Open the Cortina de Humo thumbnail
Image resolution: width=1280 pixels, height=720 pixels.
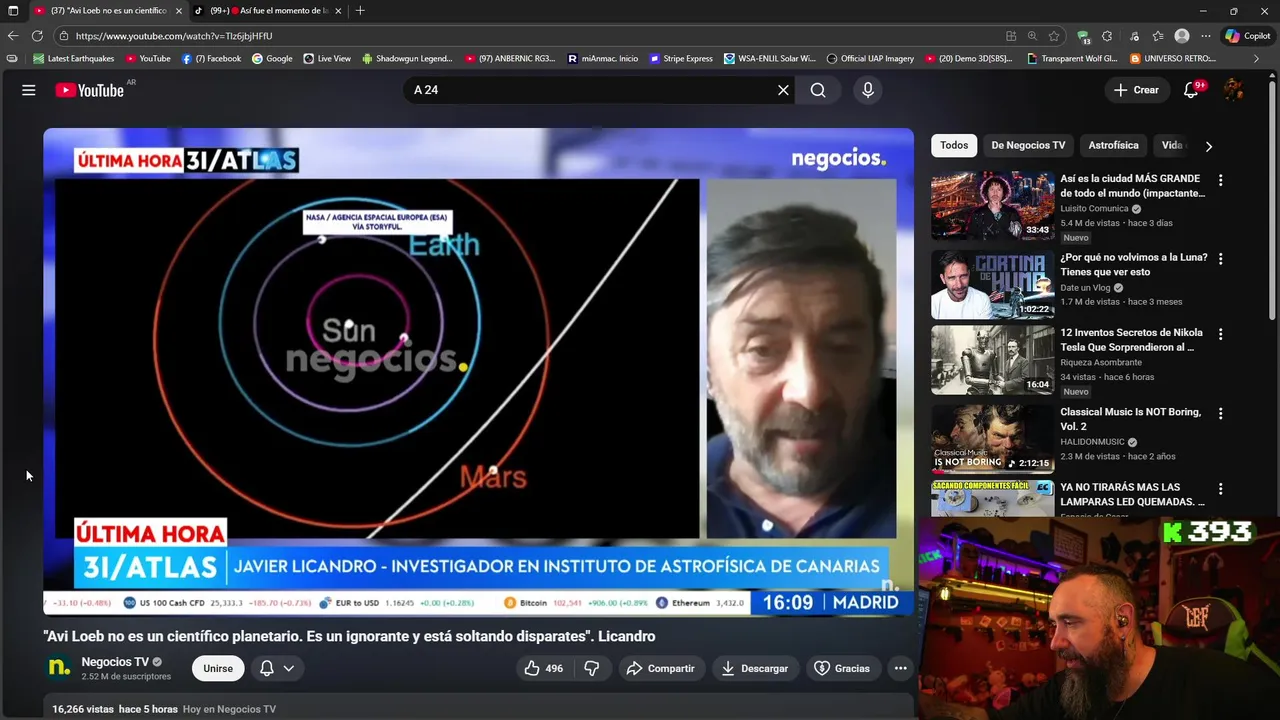[992, 285]
